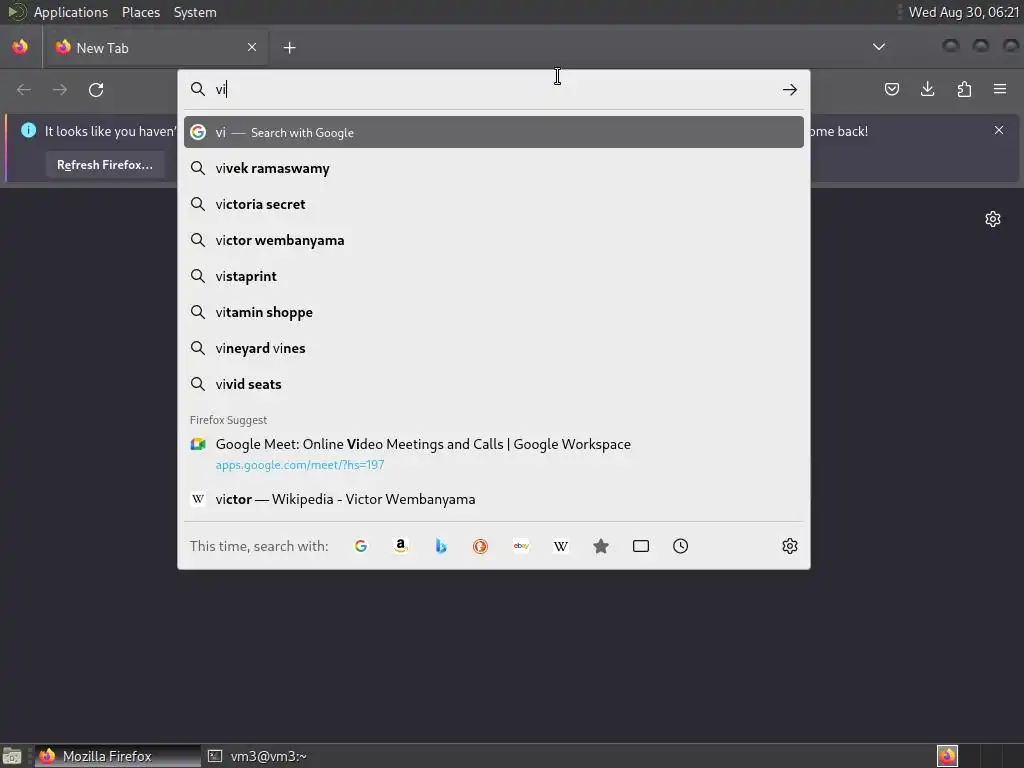Search open tabs using the tab icon
This screenshot has height=768, width=1024.
(641, 546)
